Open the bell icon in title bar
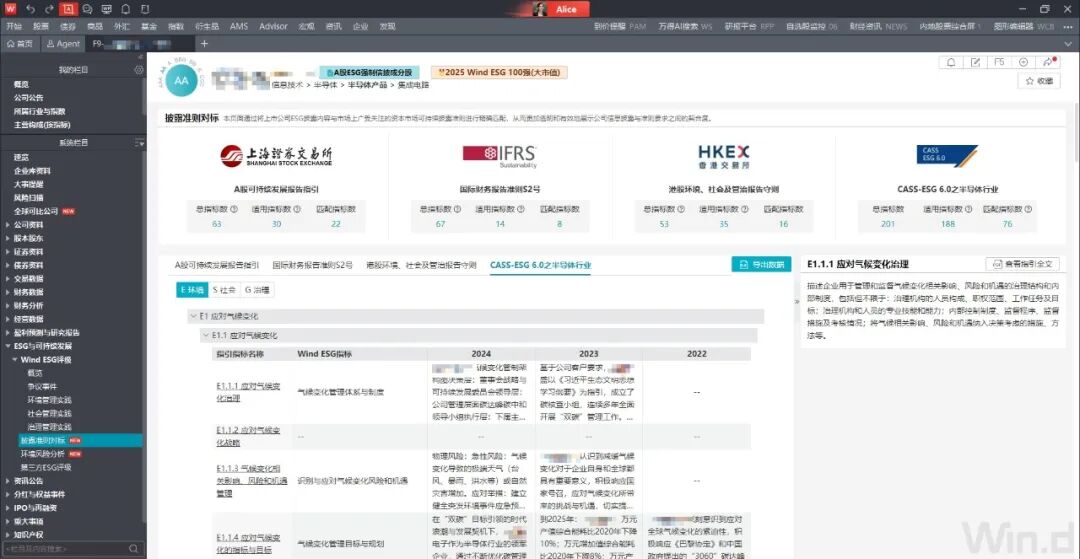 (125, 9)
